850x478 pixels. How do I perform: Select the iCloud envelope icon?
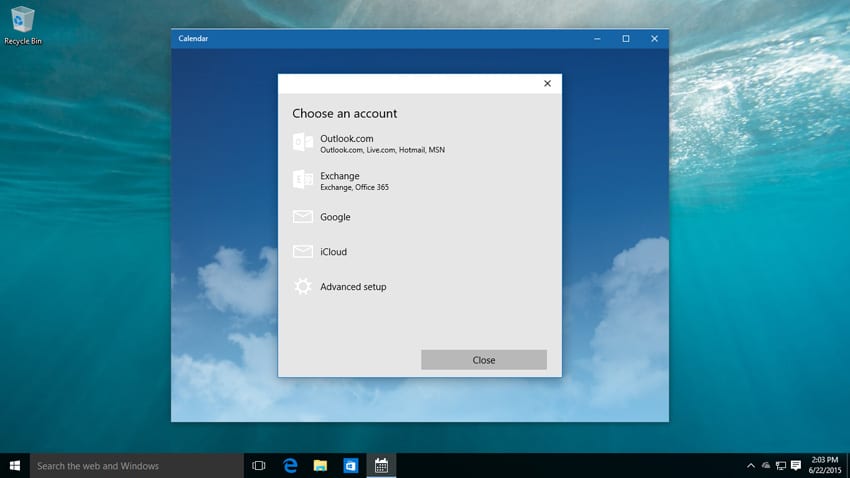click(x=302, y=251)
